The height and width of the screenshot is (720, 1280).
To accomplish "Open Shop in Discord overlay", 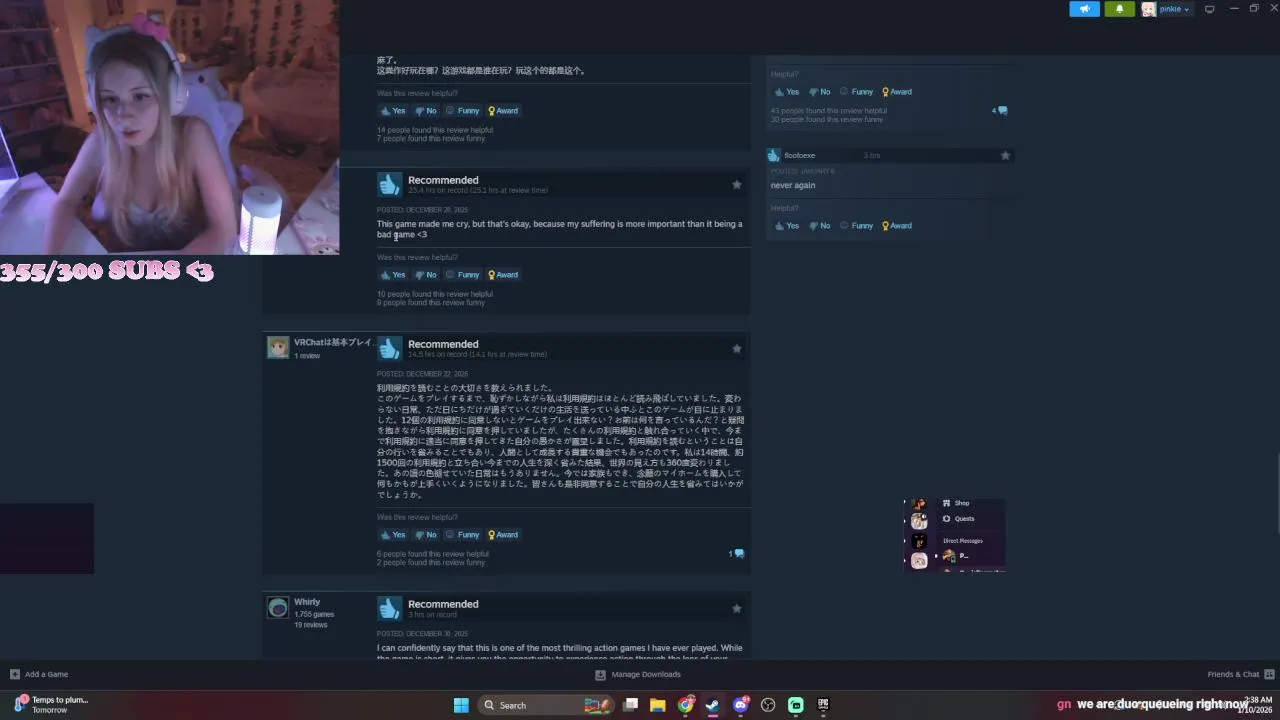I will click(x=955, y=503).
